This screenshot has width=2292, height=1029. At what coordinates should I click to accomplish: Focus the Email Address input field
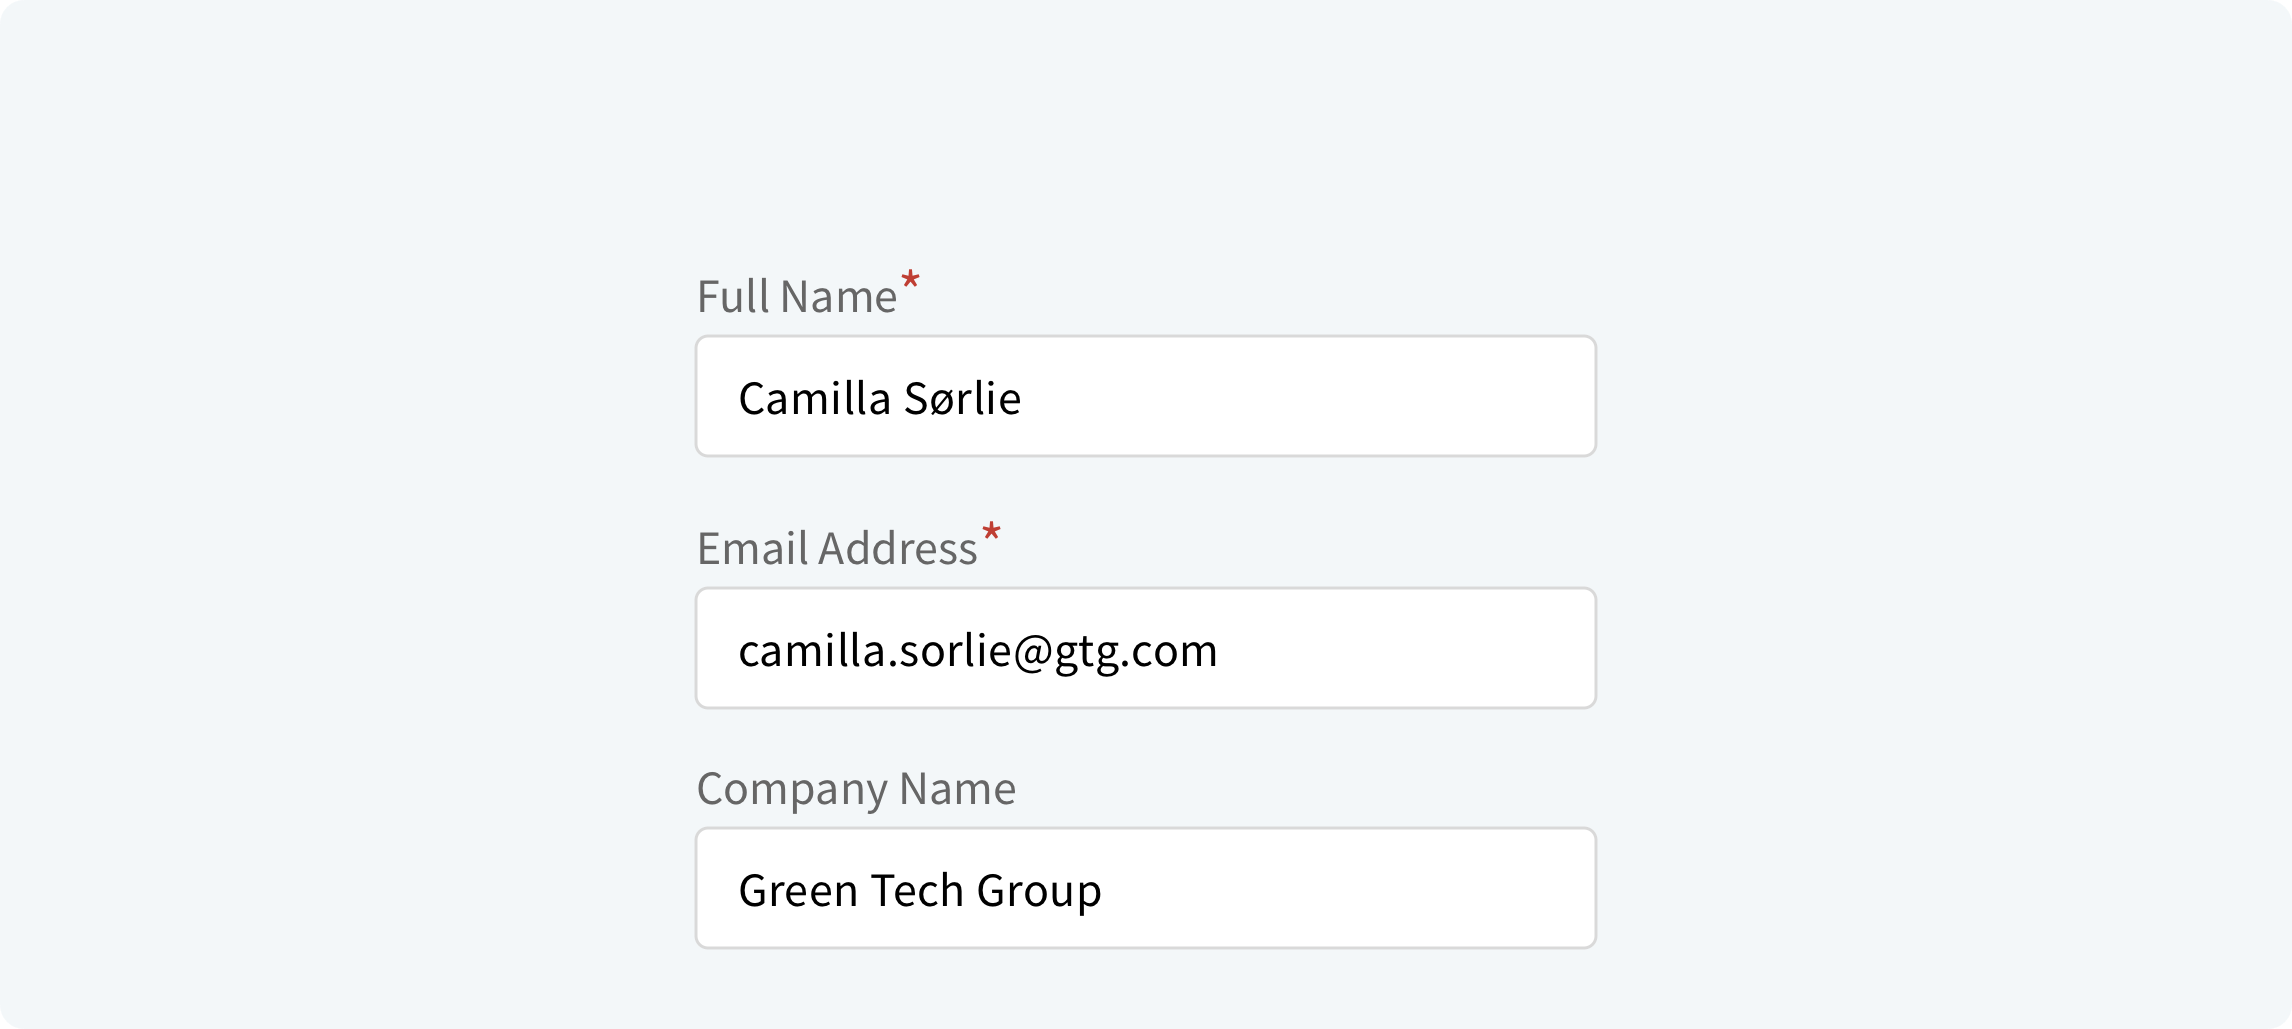(x=1145, y=649)
